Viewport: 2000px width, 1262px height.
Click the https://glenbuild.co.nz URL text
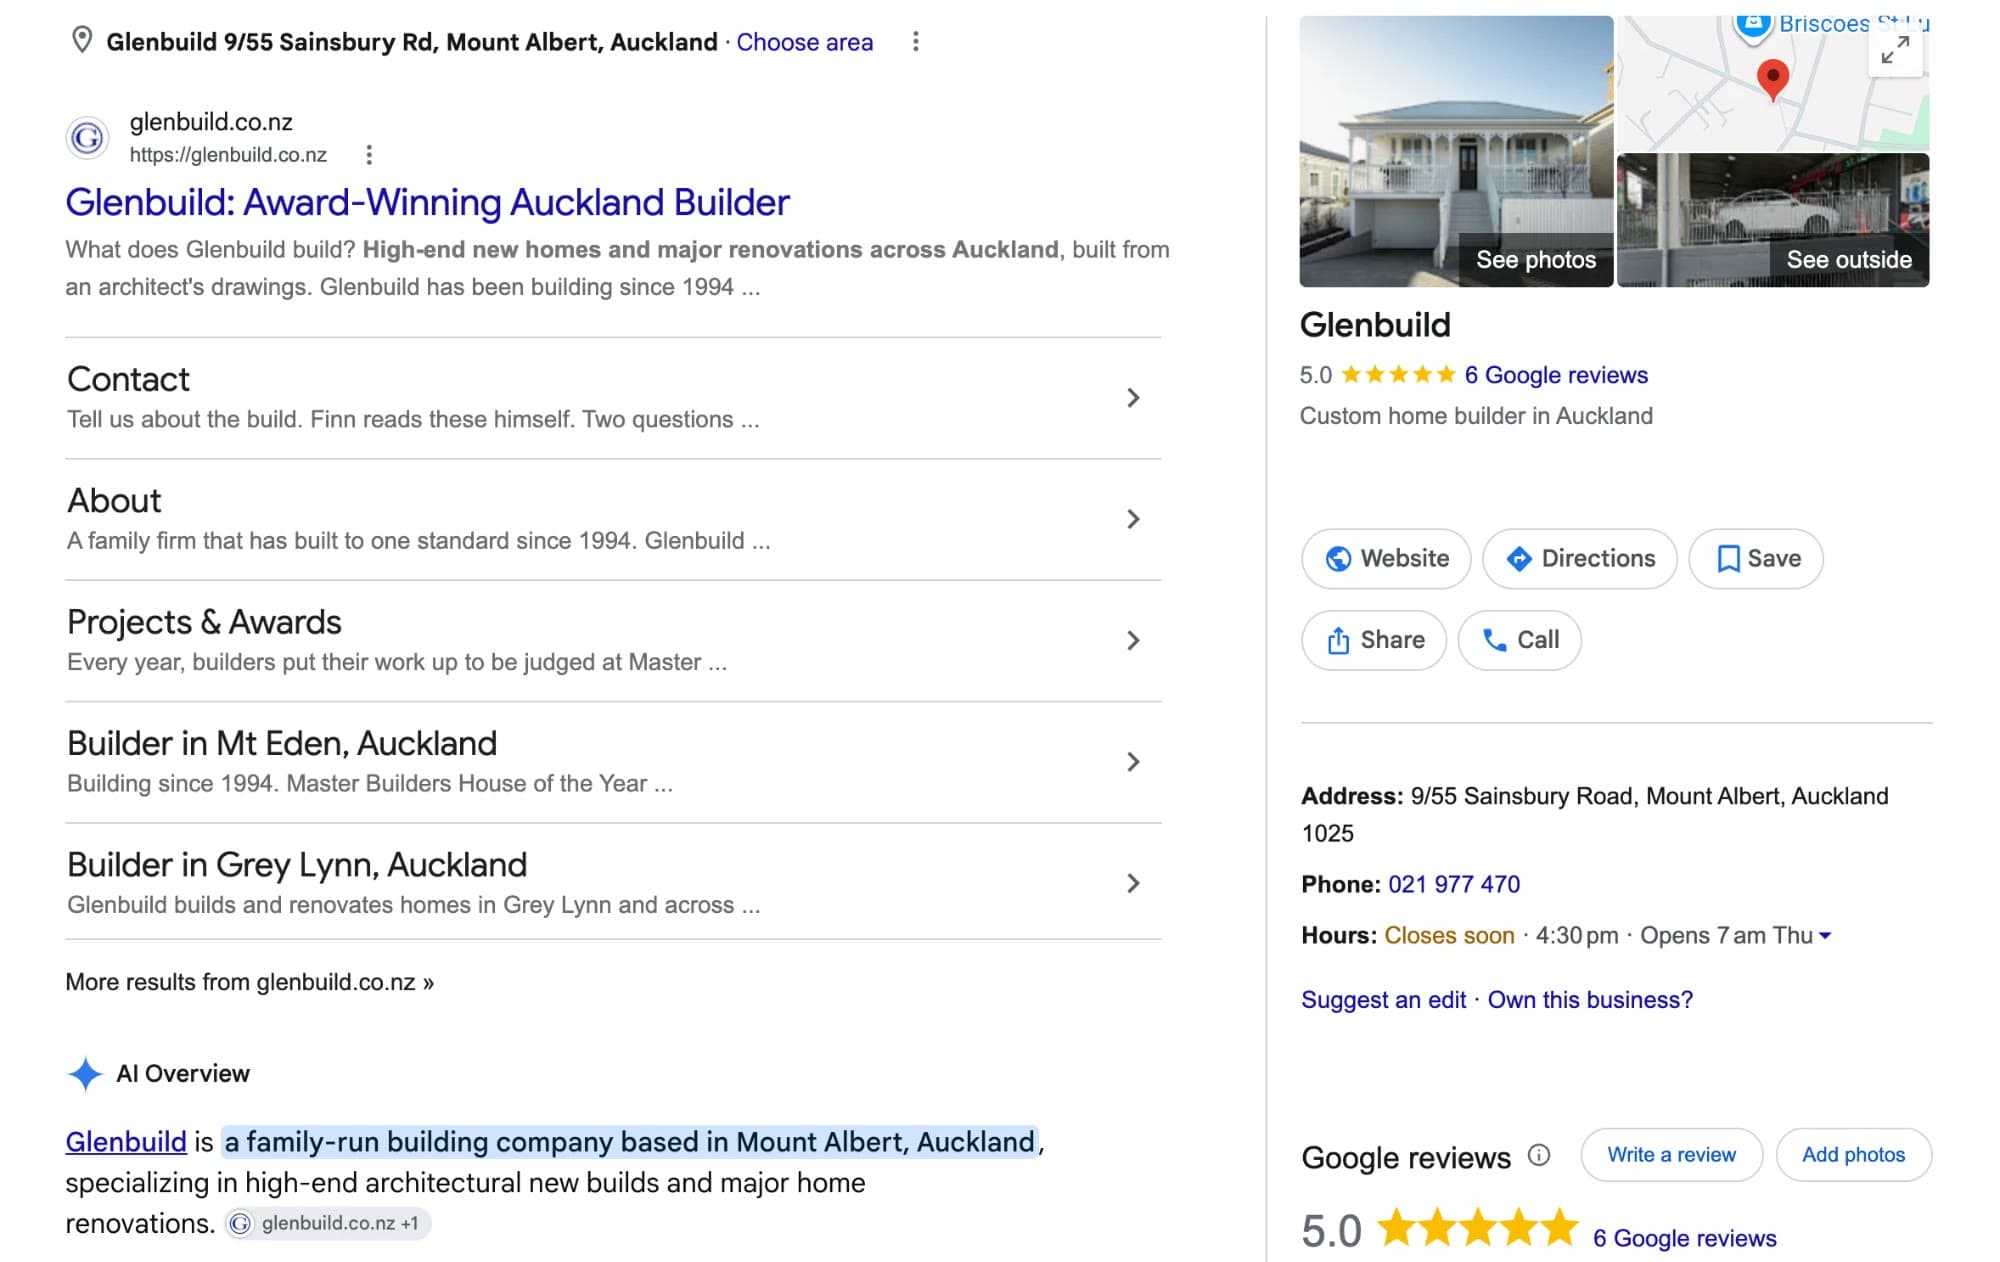228,155
